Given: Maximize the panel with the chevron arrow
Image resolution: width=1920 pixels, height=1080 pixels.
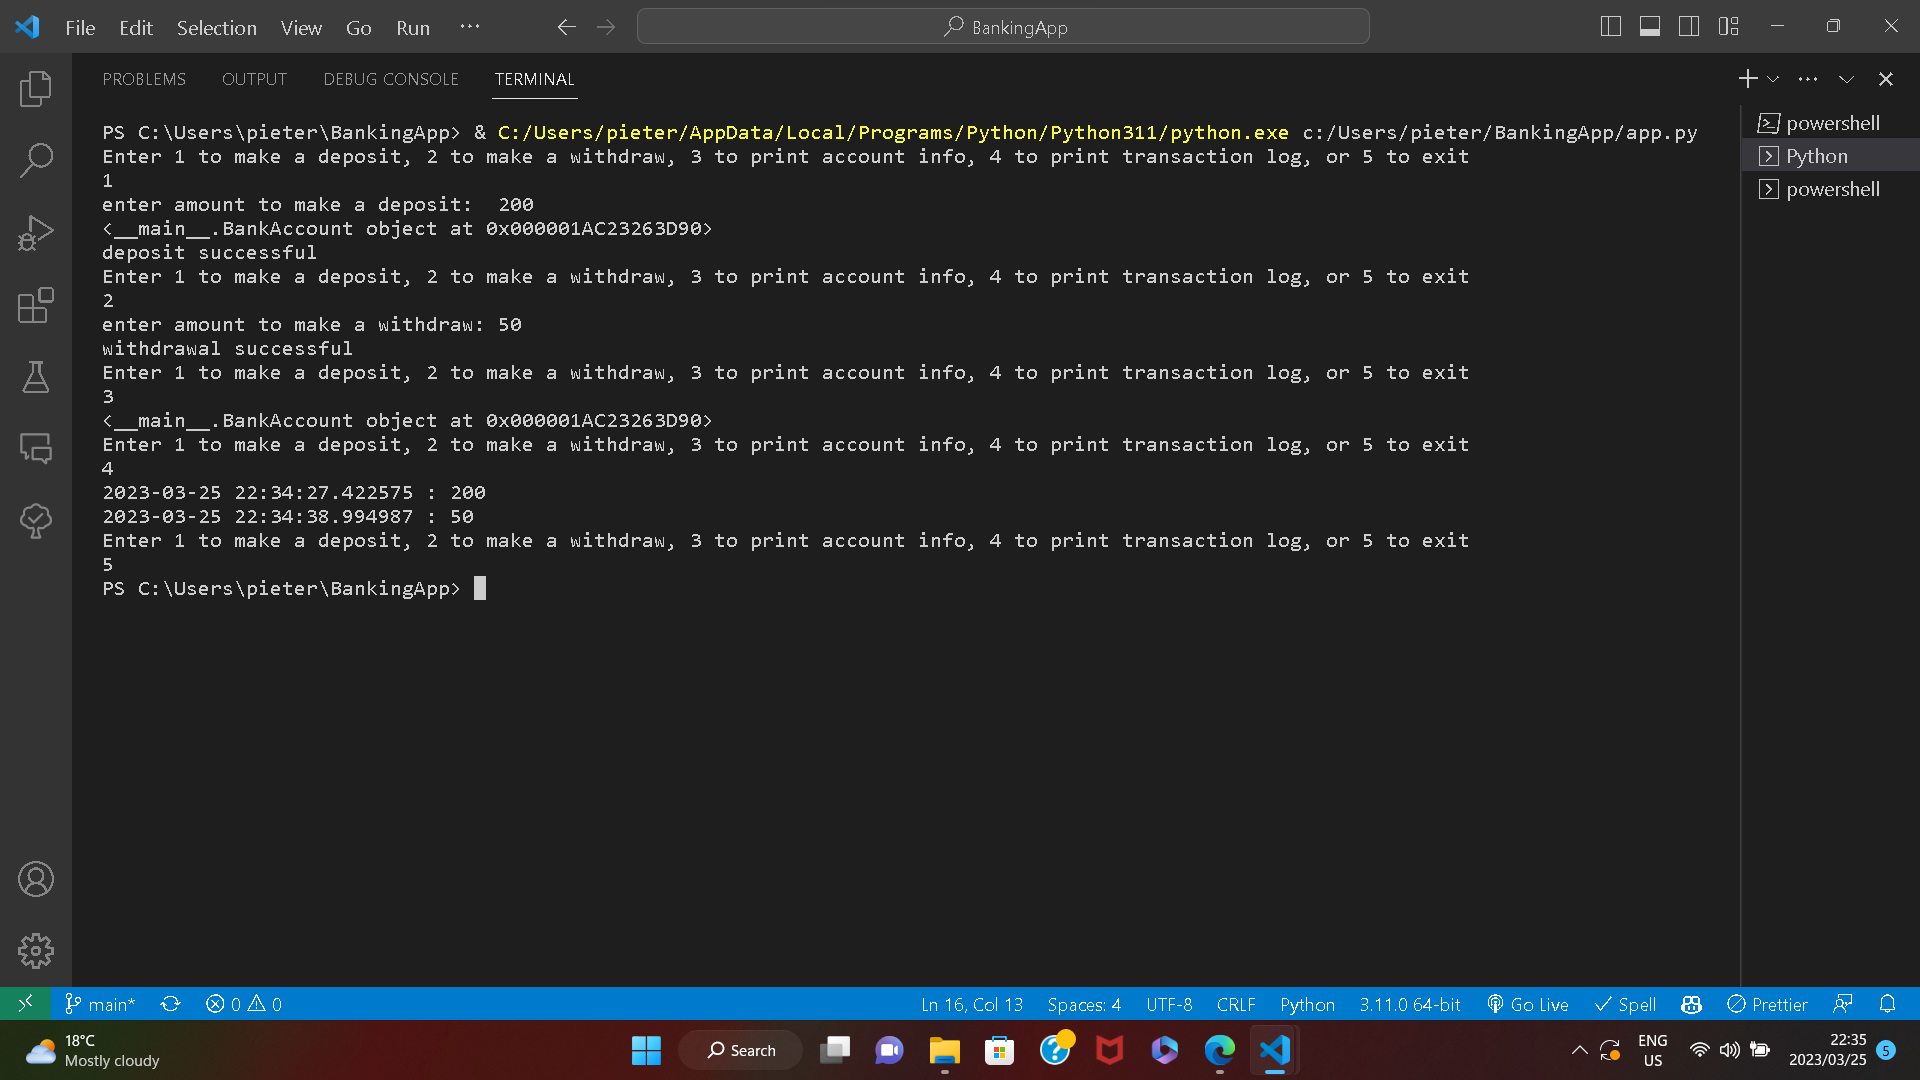Looking at the screenshot, I should point(1846,79).
